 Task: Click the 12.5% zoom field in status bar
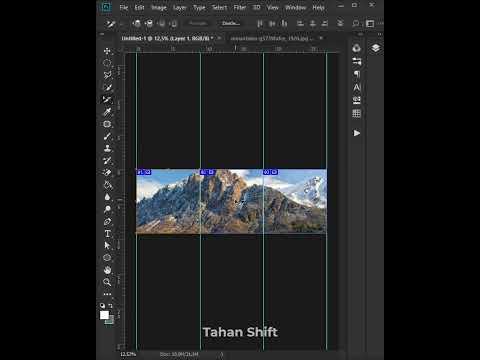pyautogui.click(x=128, y=354)
